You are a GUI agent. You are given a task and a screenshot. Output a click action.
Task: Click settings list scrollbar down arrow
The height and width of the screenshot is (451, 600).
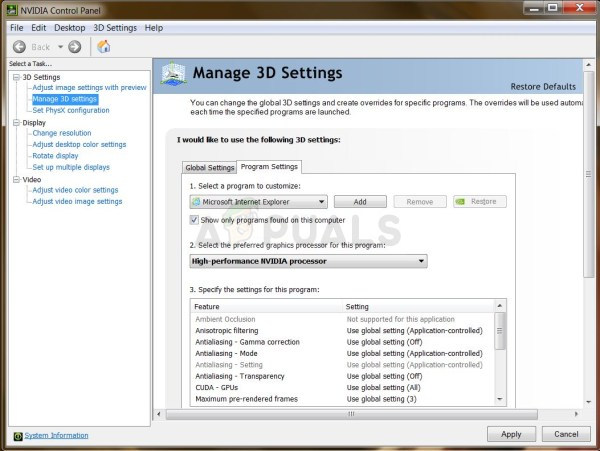click(x=500, y=399)
